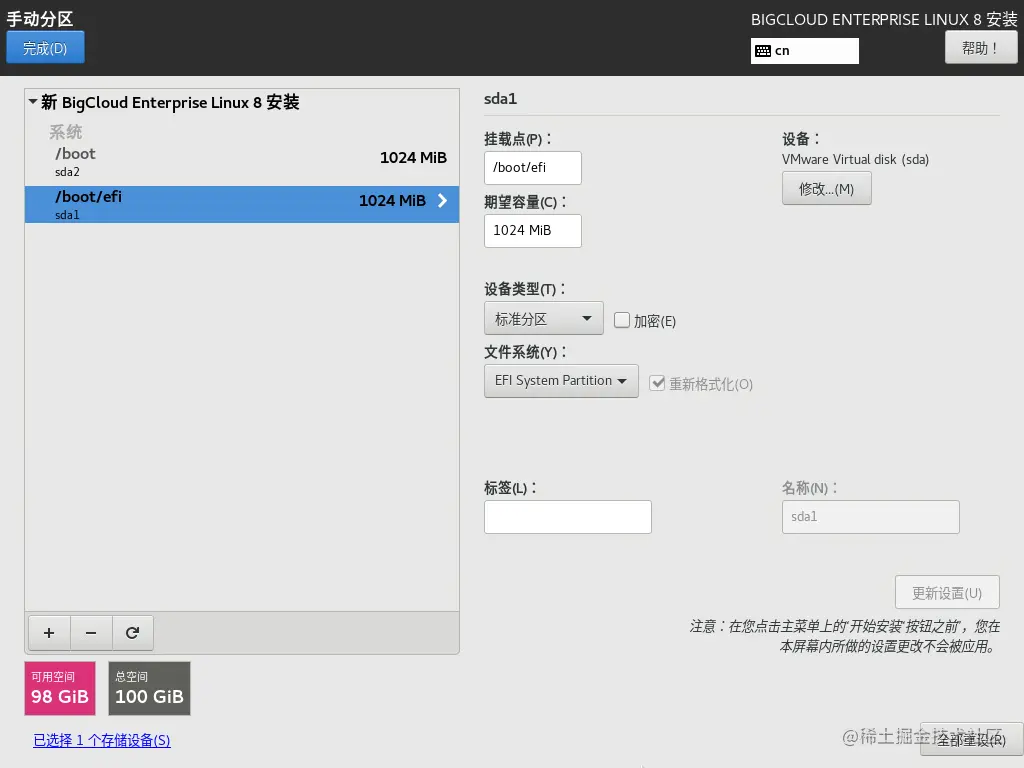Select the /boot/efi sda1 partition row
1024x768 pixels.
click(x=242, y=204)
